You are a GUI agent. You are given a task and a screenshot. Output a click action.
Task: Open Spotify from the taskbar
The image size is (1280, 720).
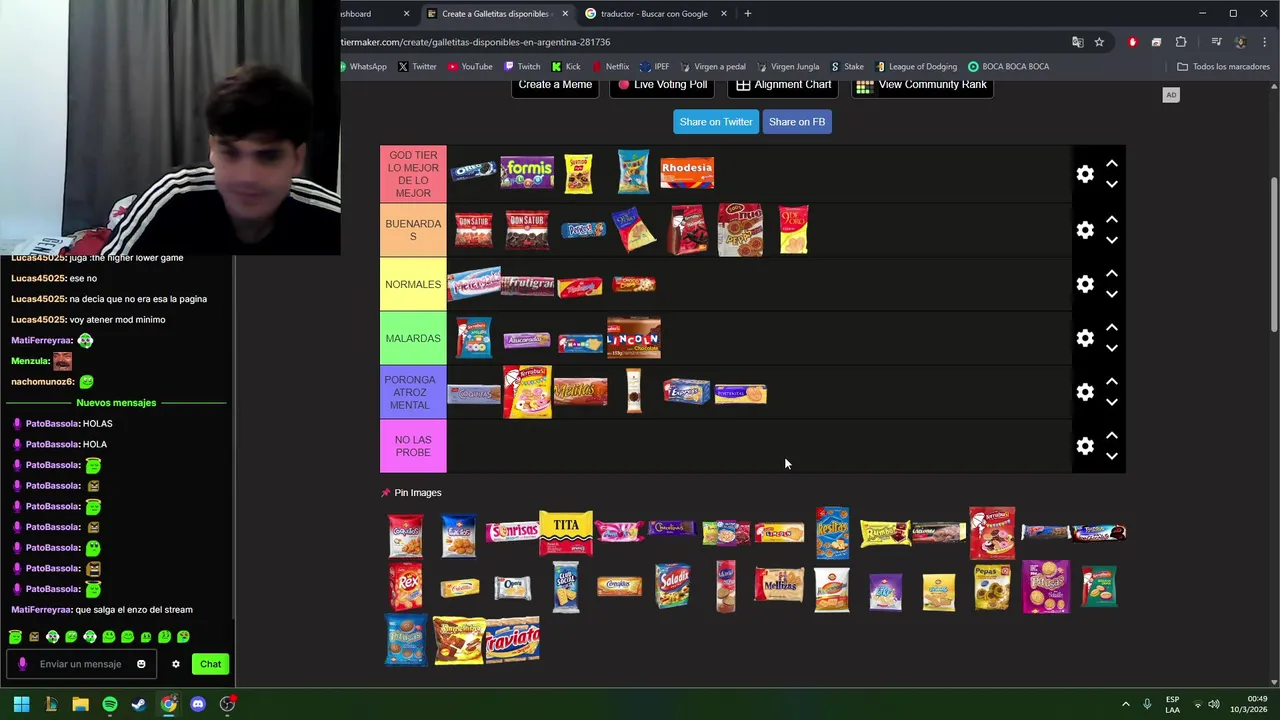tap(110, 704)
